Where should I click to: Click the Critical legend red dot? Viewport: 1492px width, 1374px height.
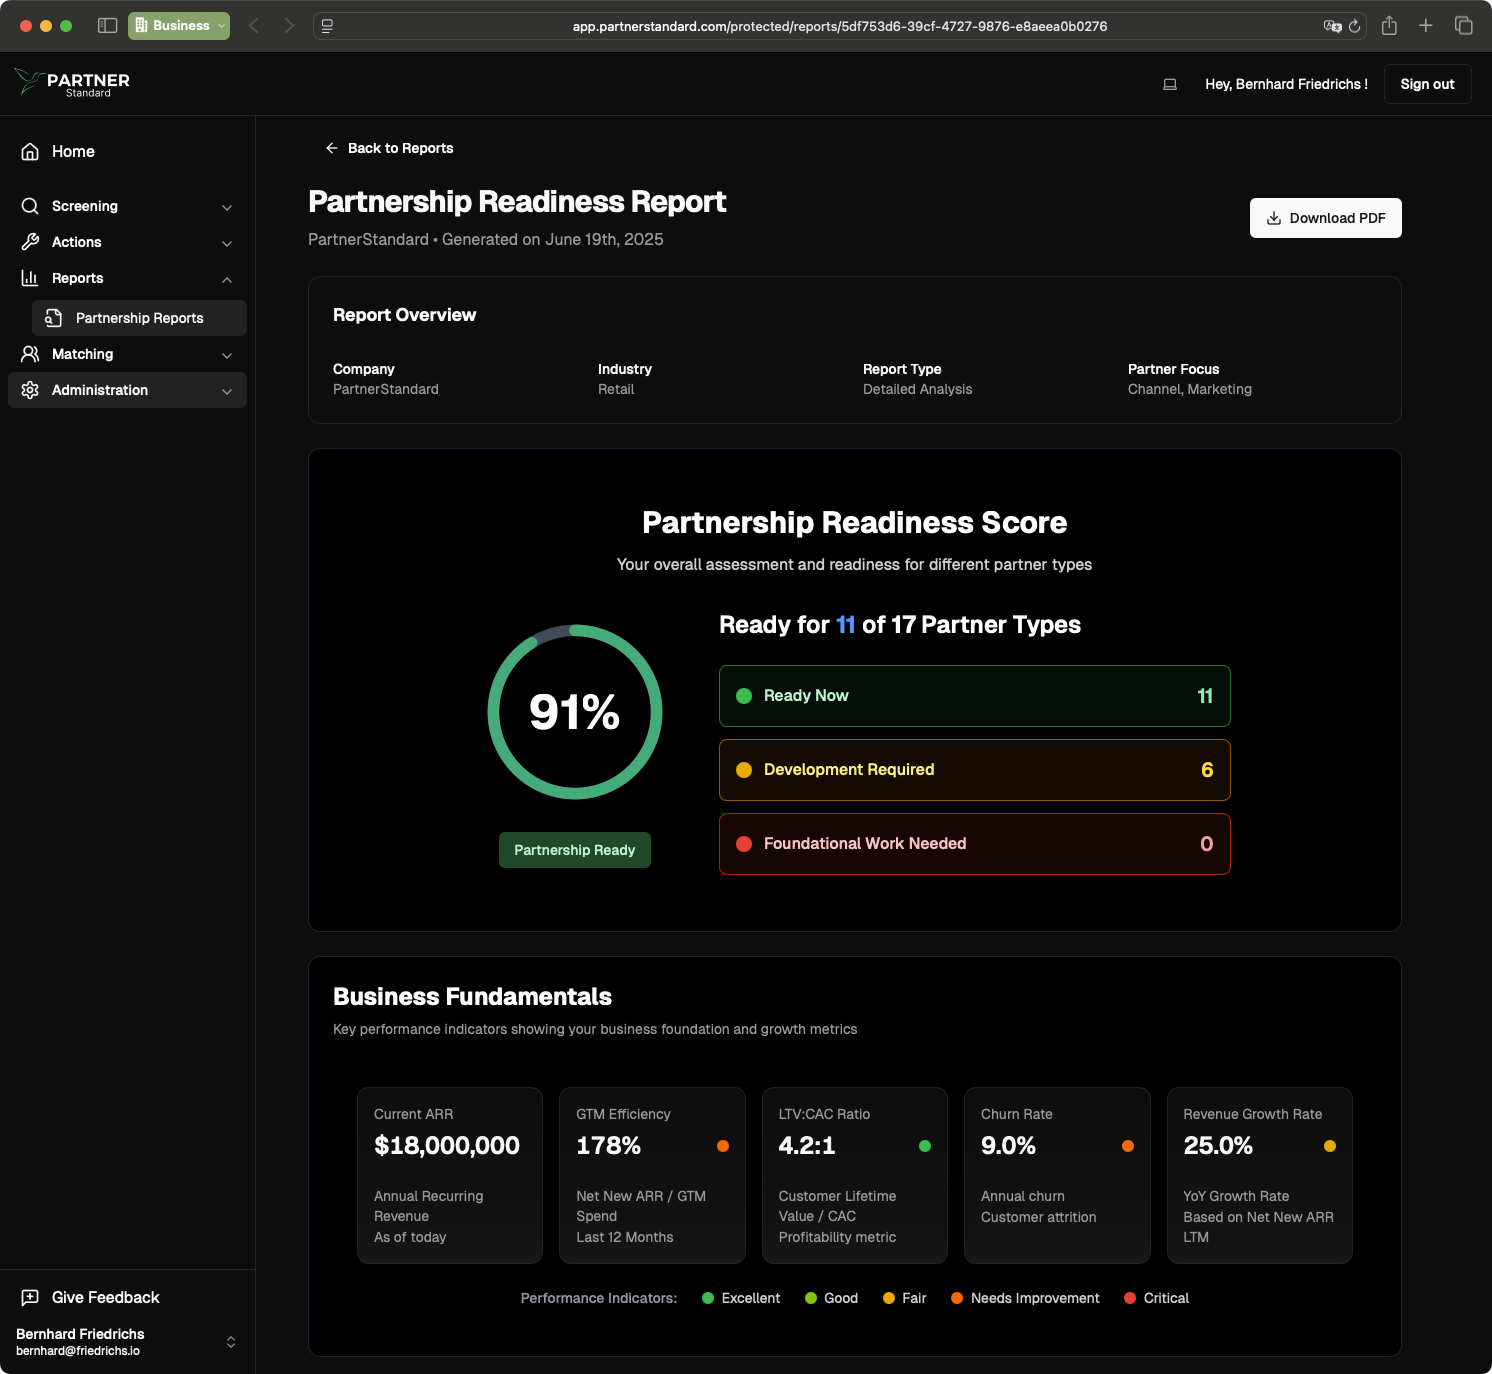point(1130,1298)
